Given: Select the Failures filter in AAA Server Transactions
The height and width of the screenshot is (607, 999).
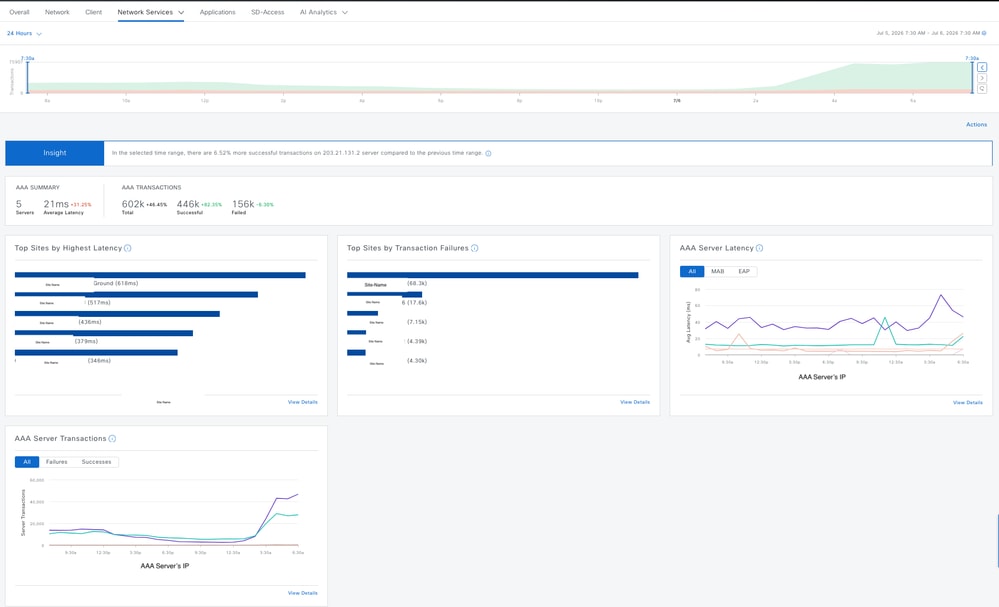Looking at the screenshot, I should coord(57,462).
